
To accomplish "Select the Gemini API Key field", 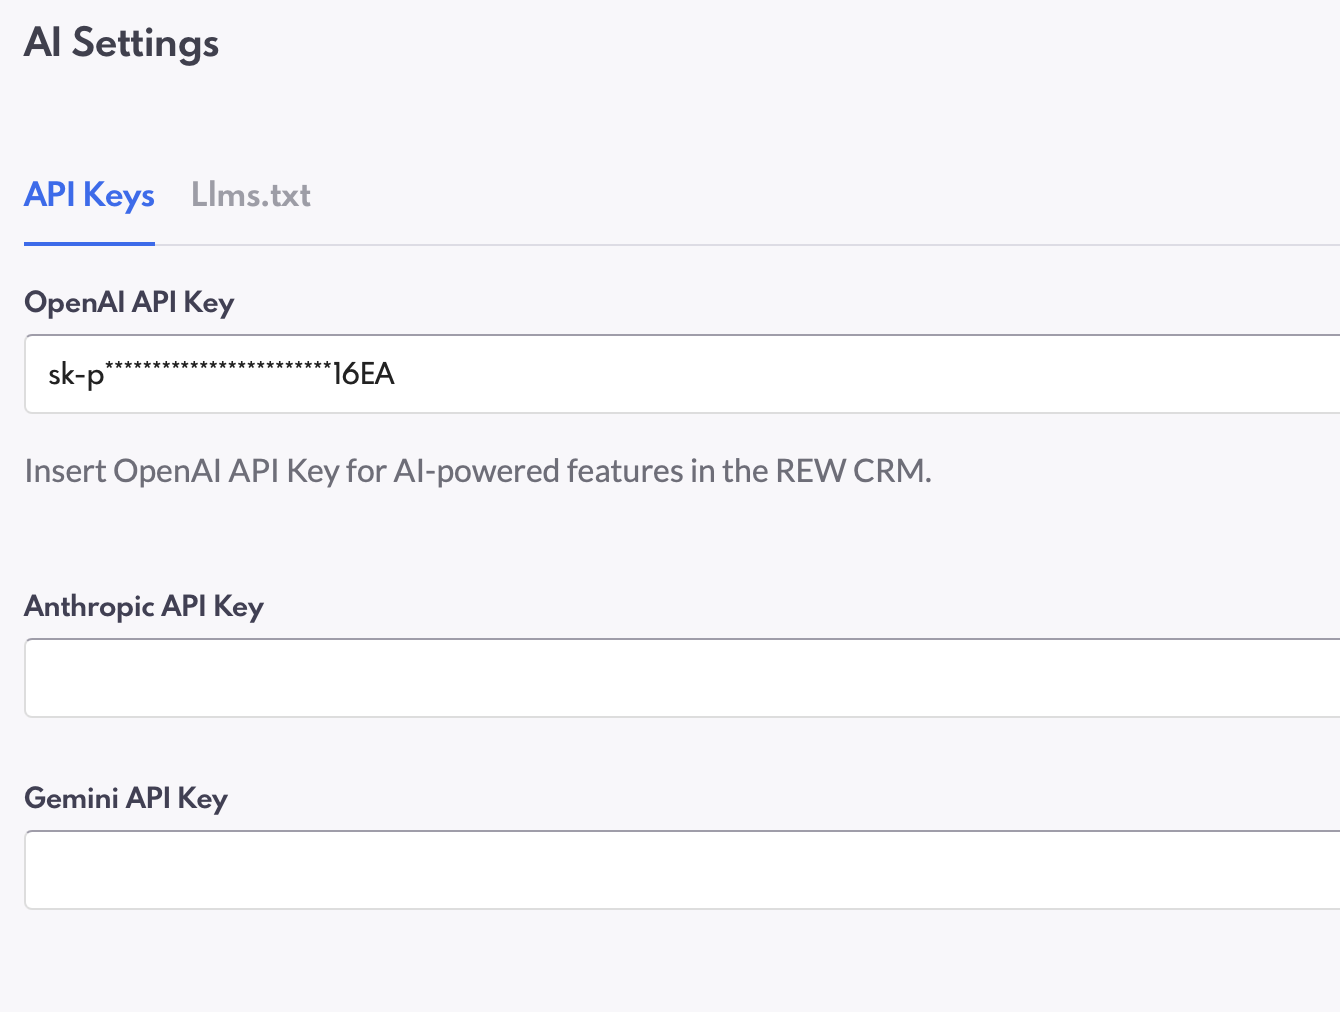I will (x=682, y=870).
